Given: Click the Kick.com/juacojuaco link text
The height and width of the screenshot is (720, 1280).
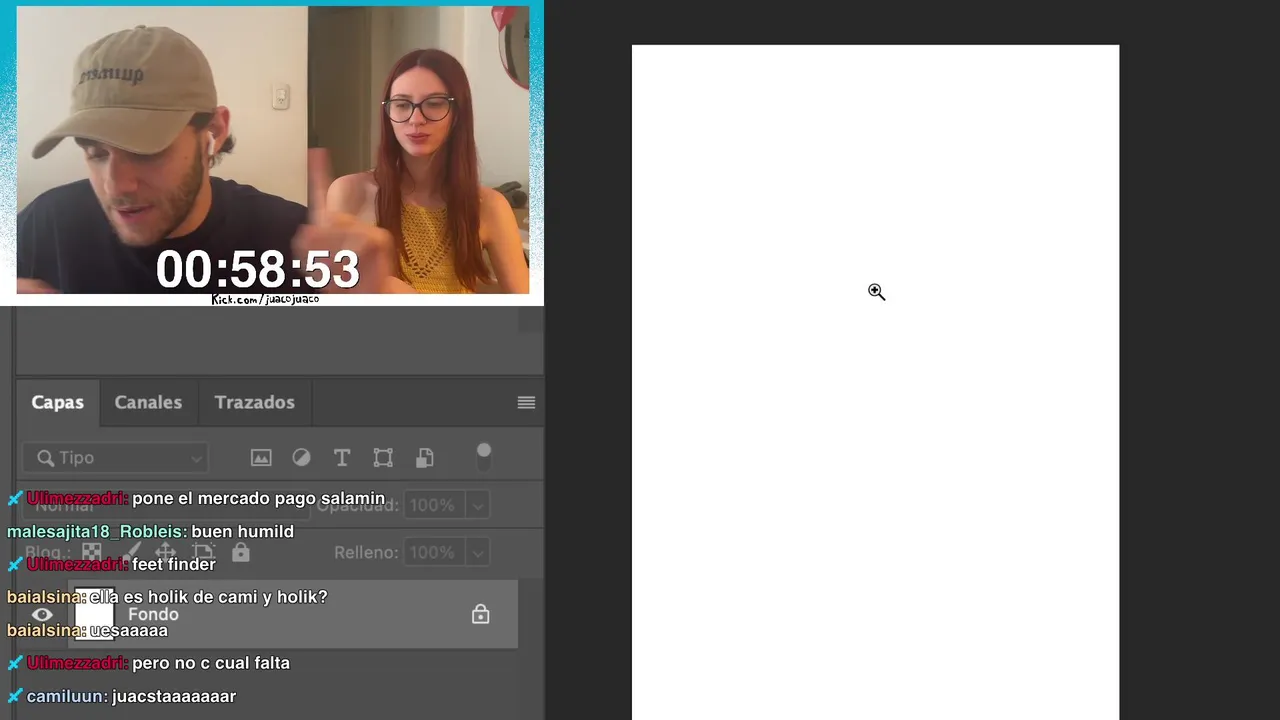Looking at the screenshot, I should point(265,299).
